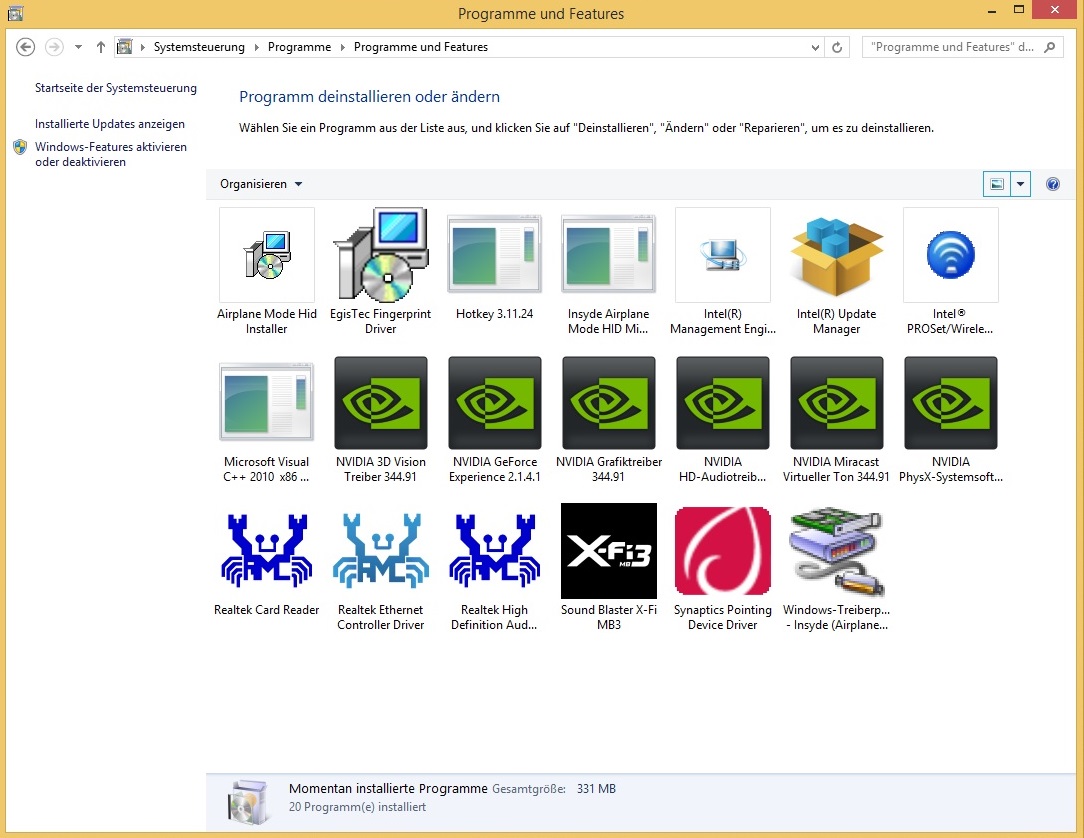1084x838 pixels.
Task: Expand the chevron after Programme breadcrumb
Action: coord(342,47)
